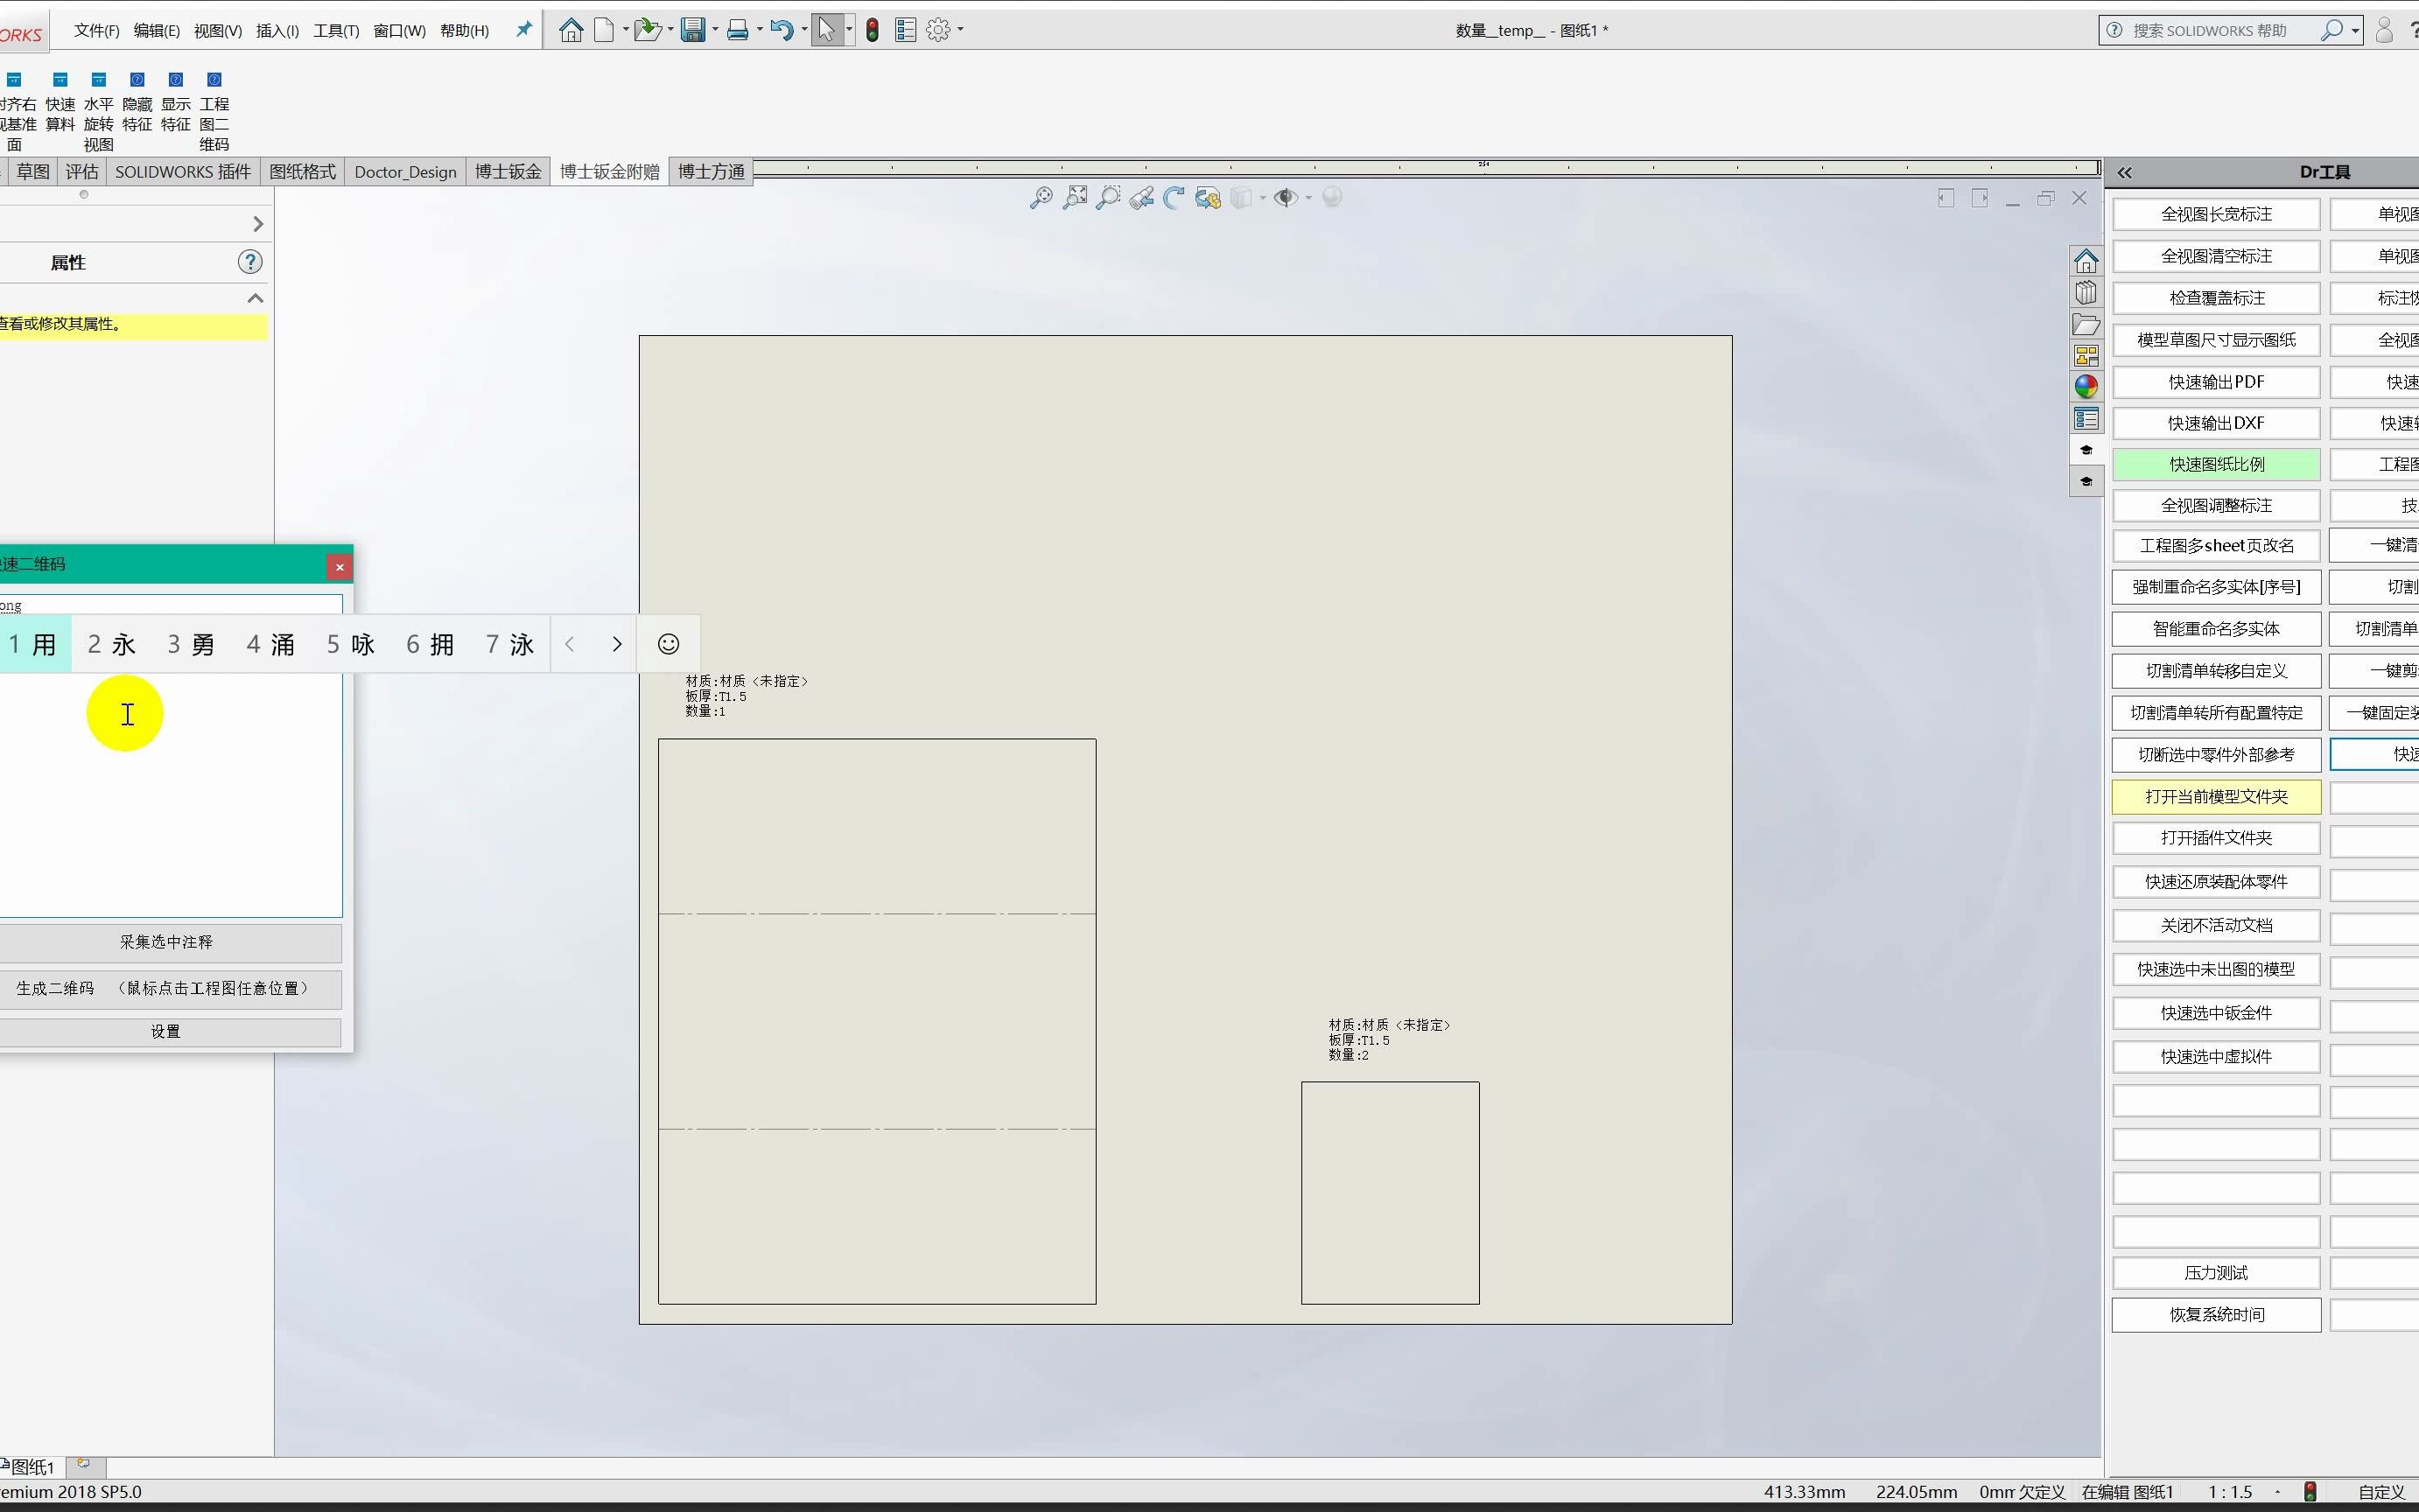Screen dimensions: 2419x1512
Task: Save the drawing with floppy disk icon
Action: [693, 30]
